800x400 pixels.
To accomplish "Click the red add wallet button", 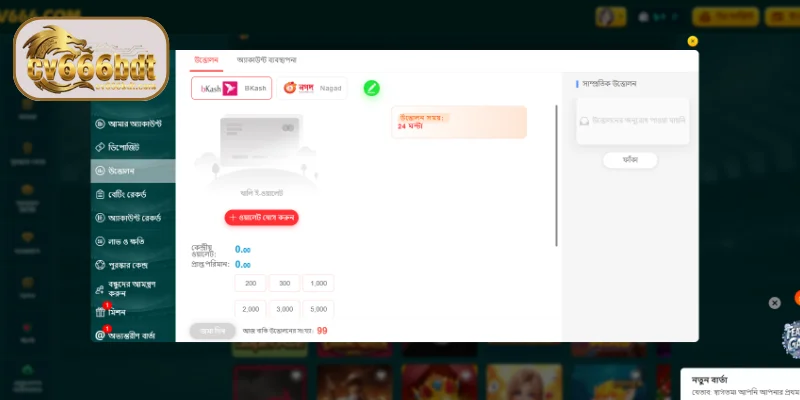I will click(x=262, y=218).
